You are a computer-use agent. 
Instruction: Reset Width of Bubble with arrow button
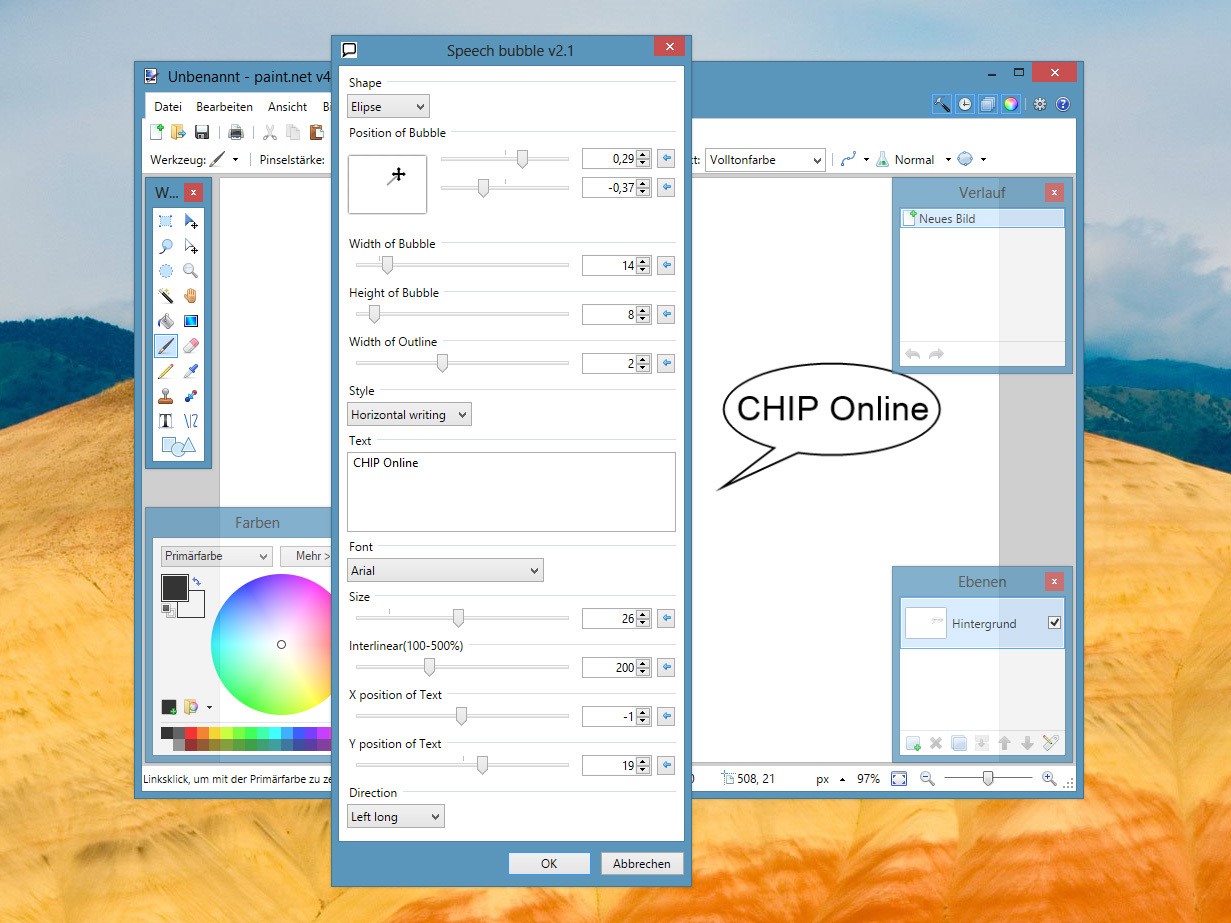tap(666, 265)
